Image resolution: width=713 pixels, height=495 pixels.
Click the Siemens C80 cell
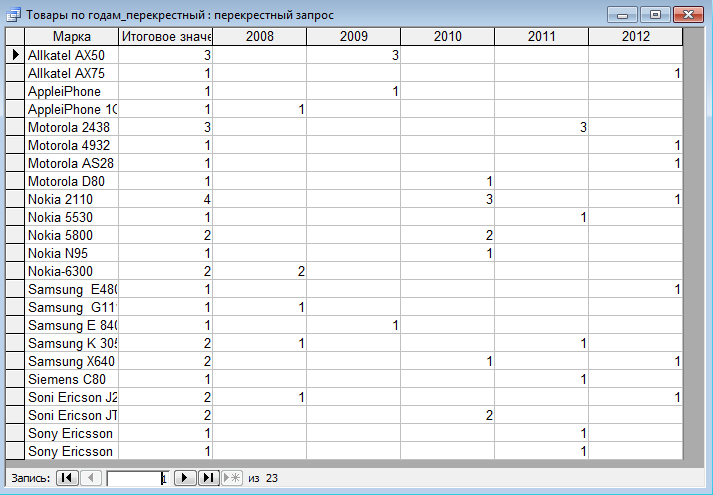[x=71, y=379]
